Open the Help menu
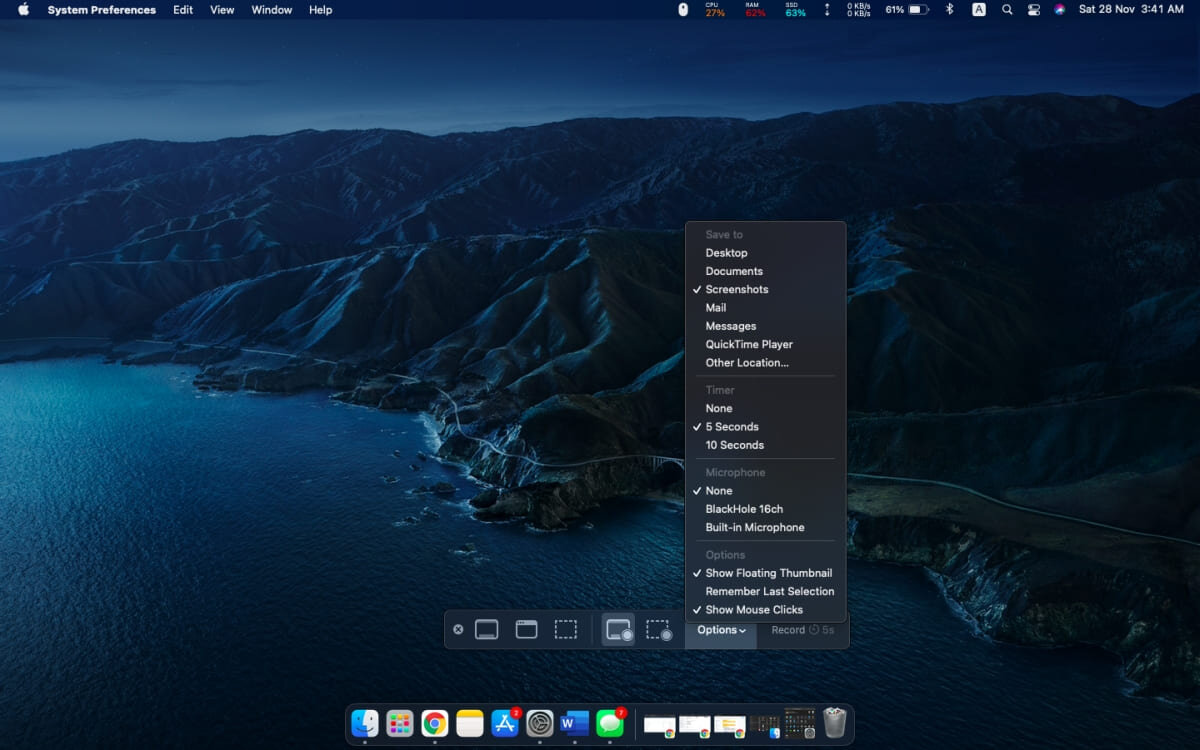Screen dimensions: 1200x750 (x=320, y=10)
